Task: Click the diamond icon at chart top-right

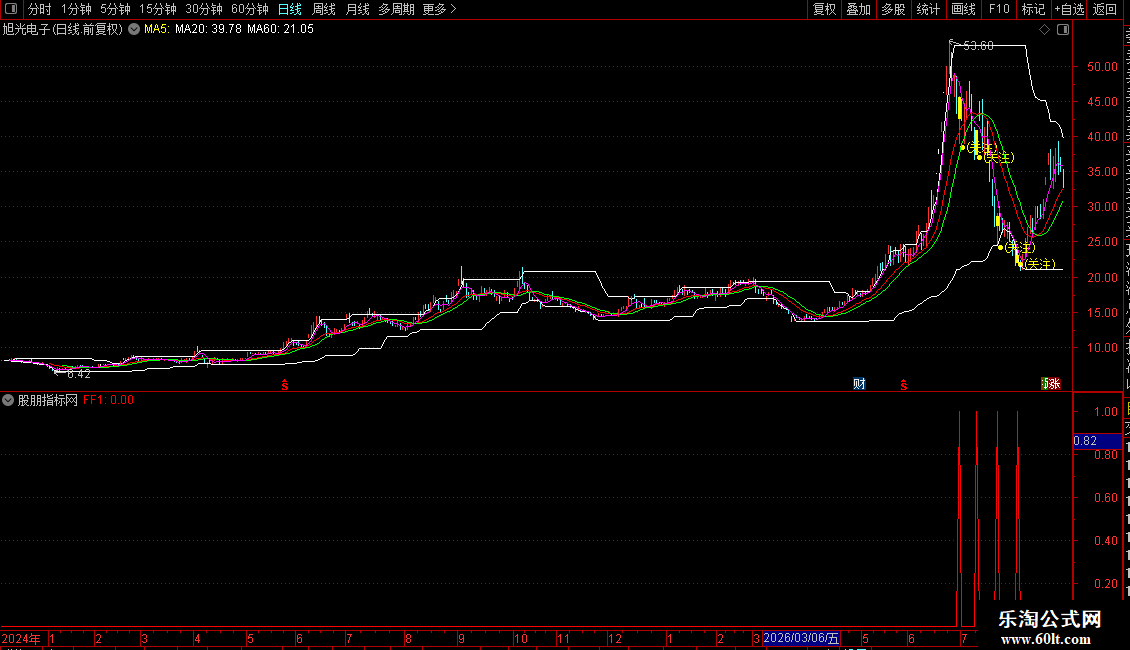Action: [x=1044, y=30]
